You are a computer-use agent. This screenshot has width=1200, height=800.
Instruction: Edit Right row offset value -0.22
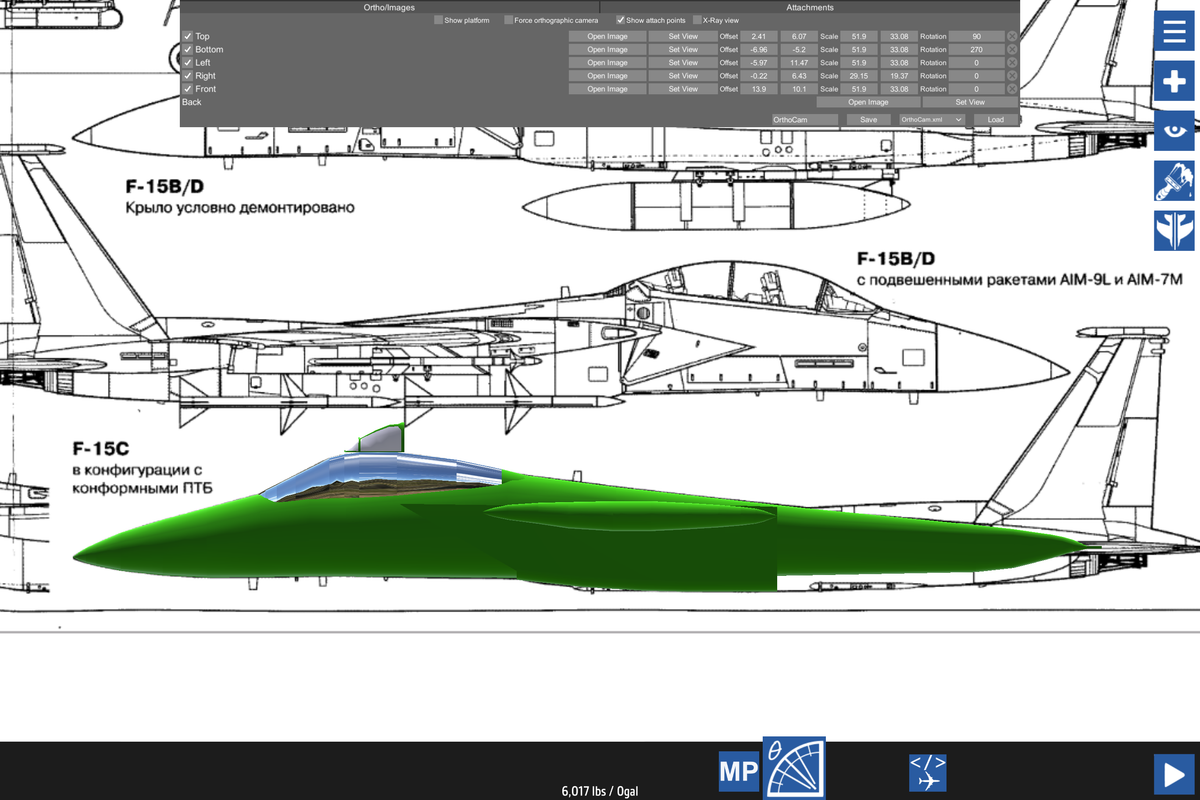coord(759,75)
